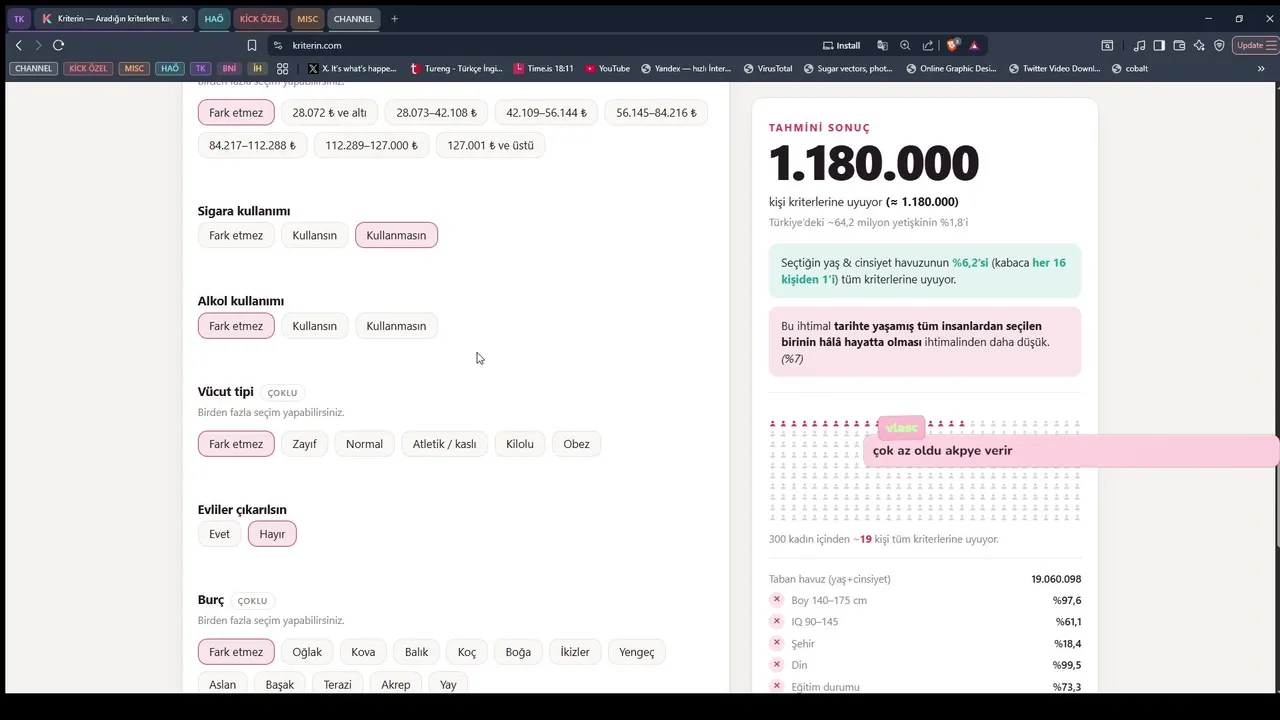This screenshot has width=1280, height=720.
Task: Choose Evet for Evliler çıkarılsın
Action: [x=219, y=534]
